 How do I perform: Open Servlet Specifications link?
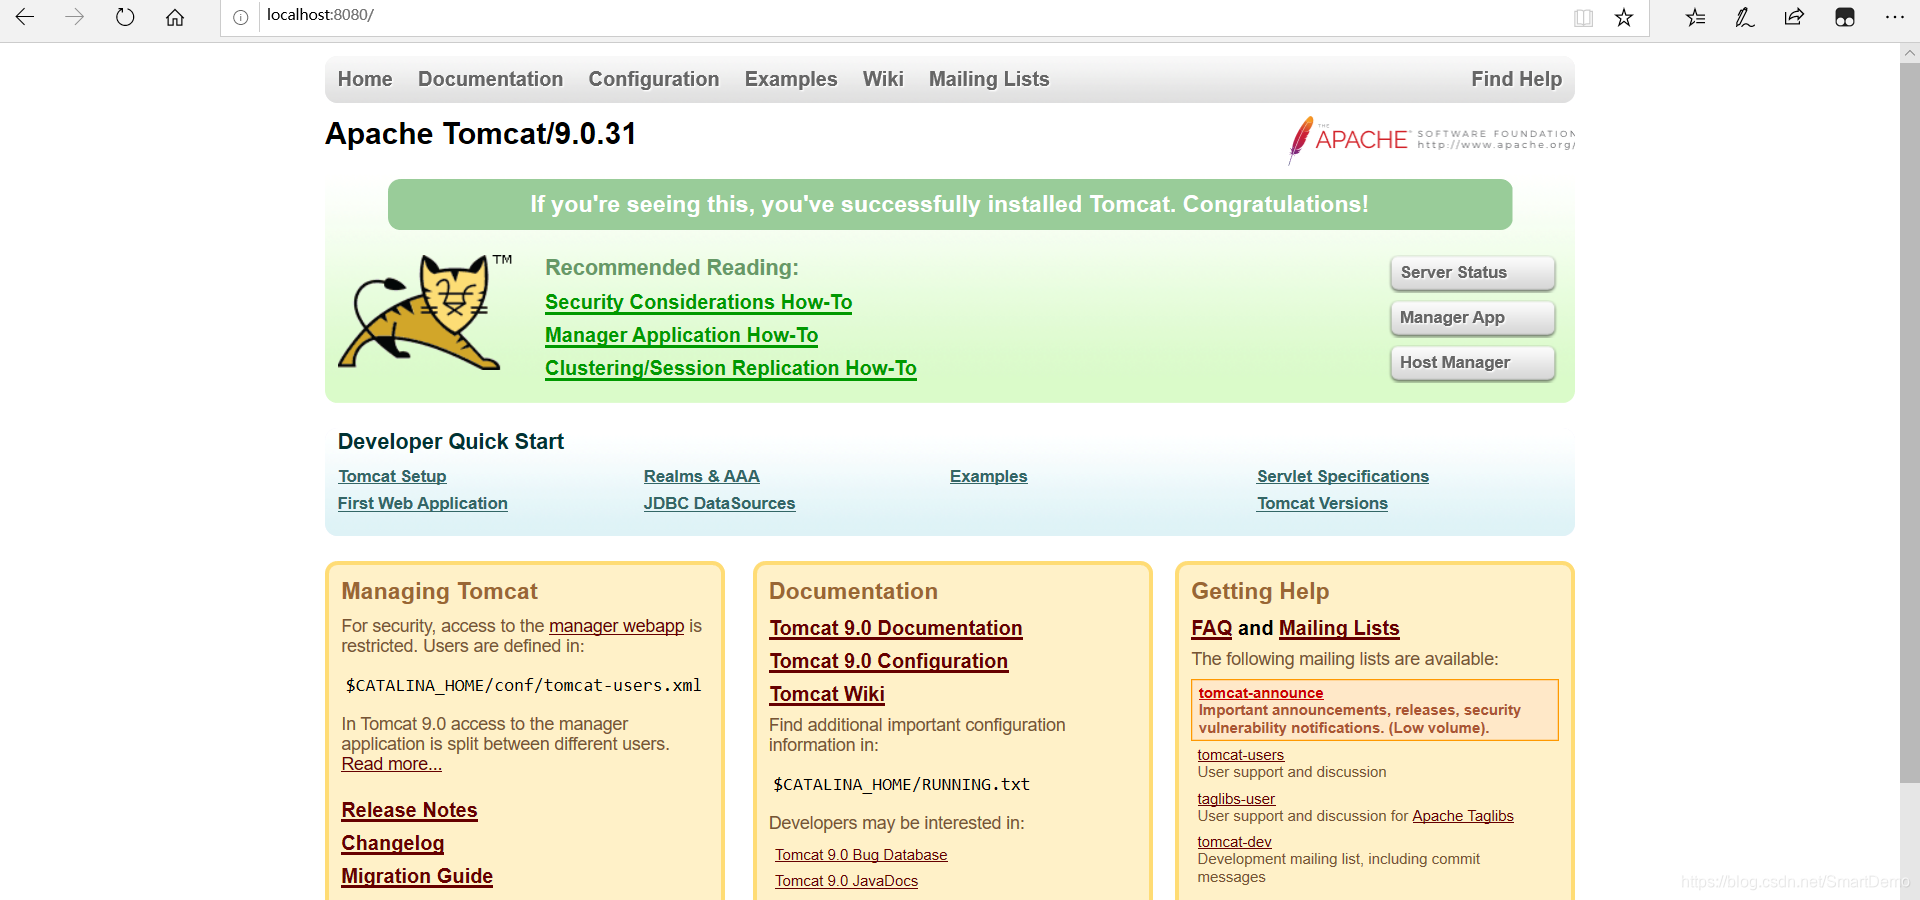(1342, 476)
